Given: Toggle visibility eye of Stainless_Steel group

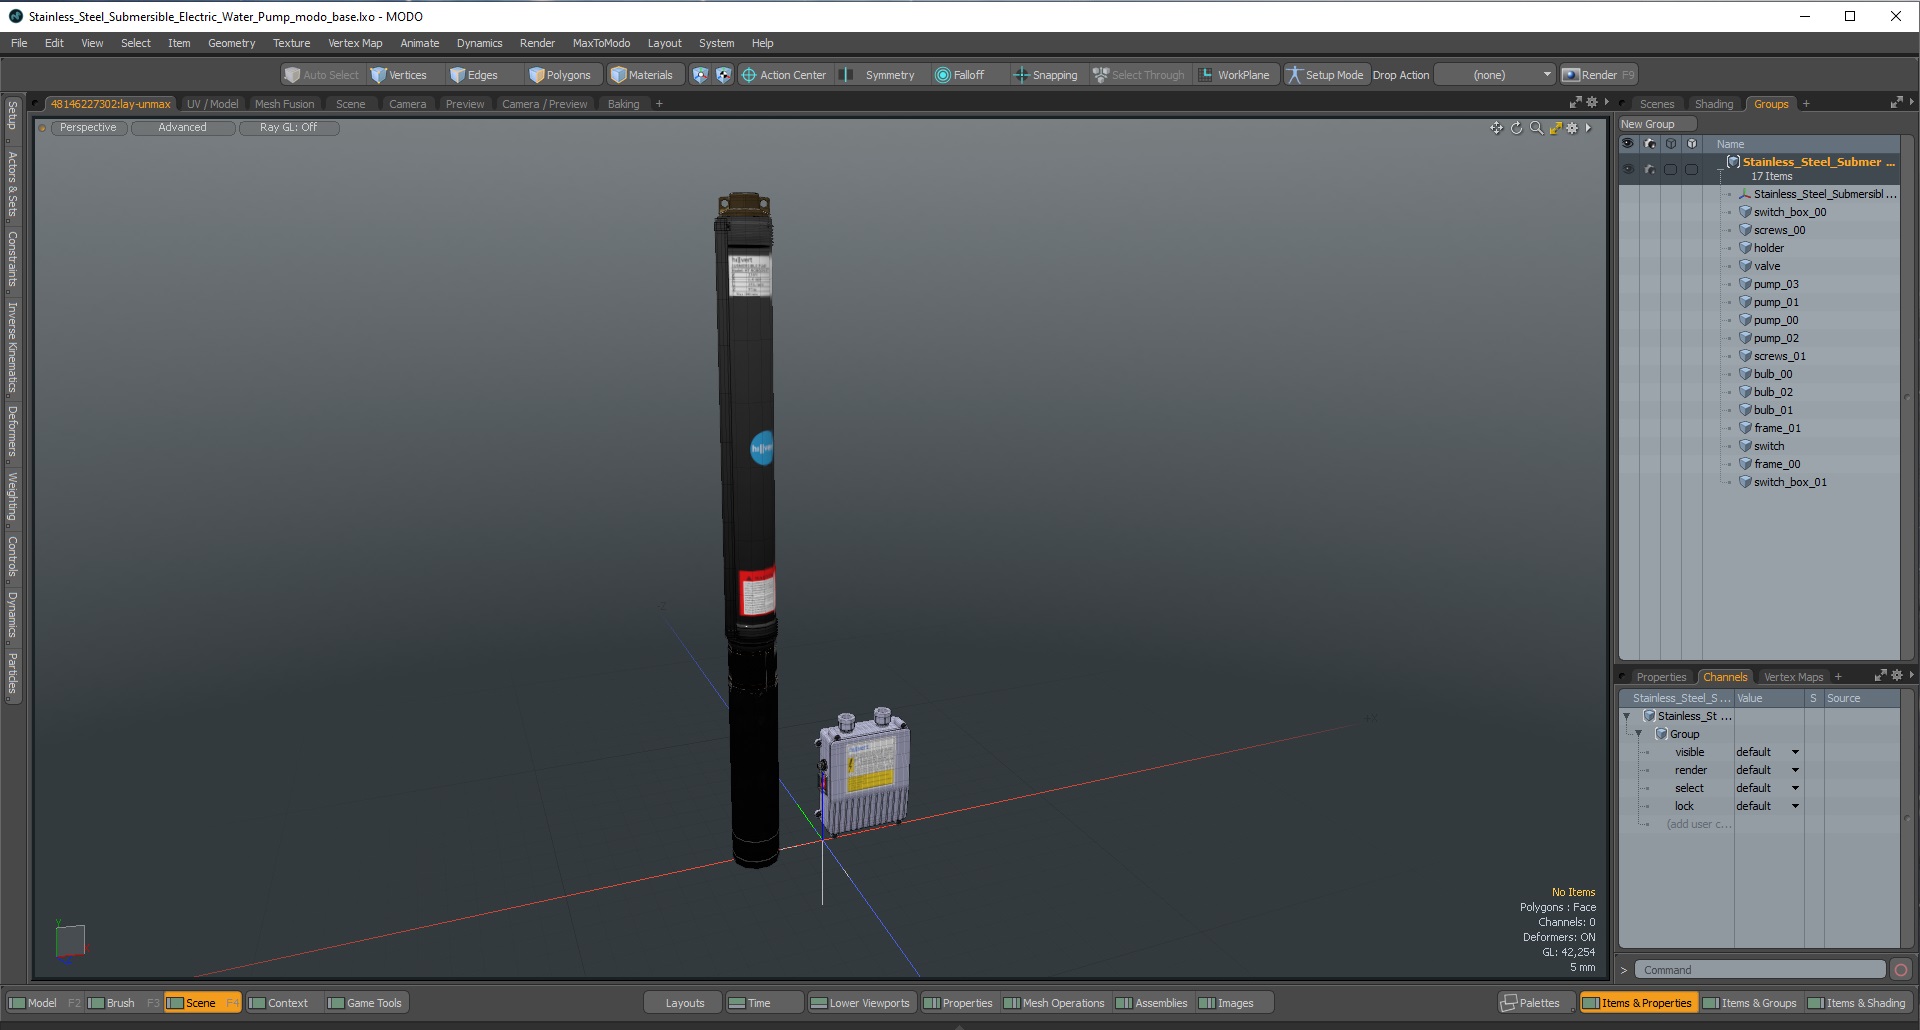Looking at the screenshot, I should coord(1628,169).
